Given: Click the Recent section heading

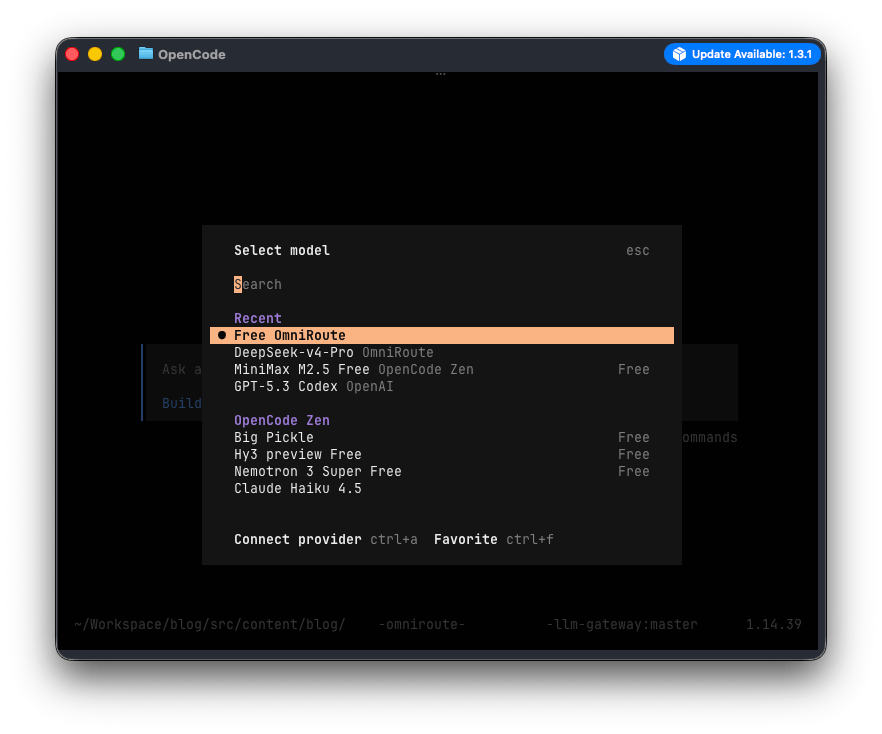Looking at the screenshot, I should (x=258, y=318).
